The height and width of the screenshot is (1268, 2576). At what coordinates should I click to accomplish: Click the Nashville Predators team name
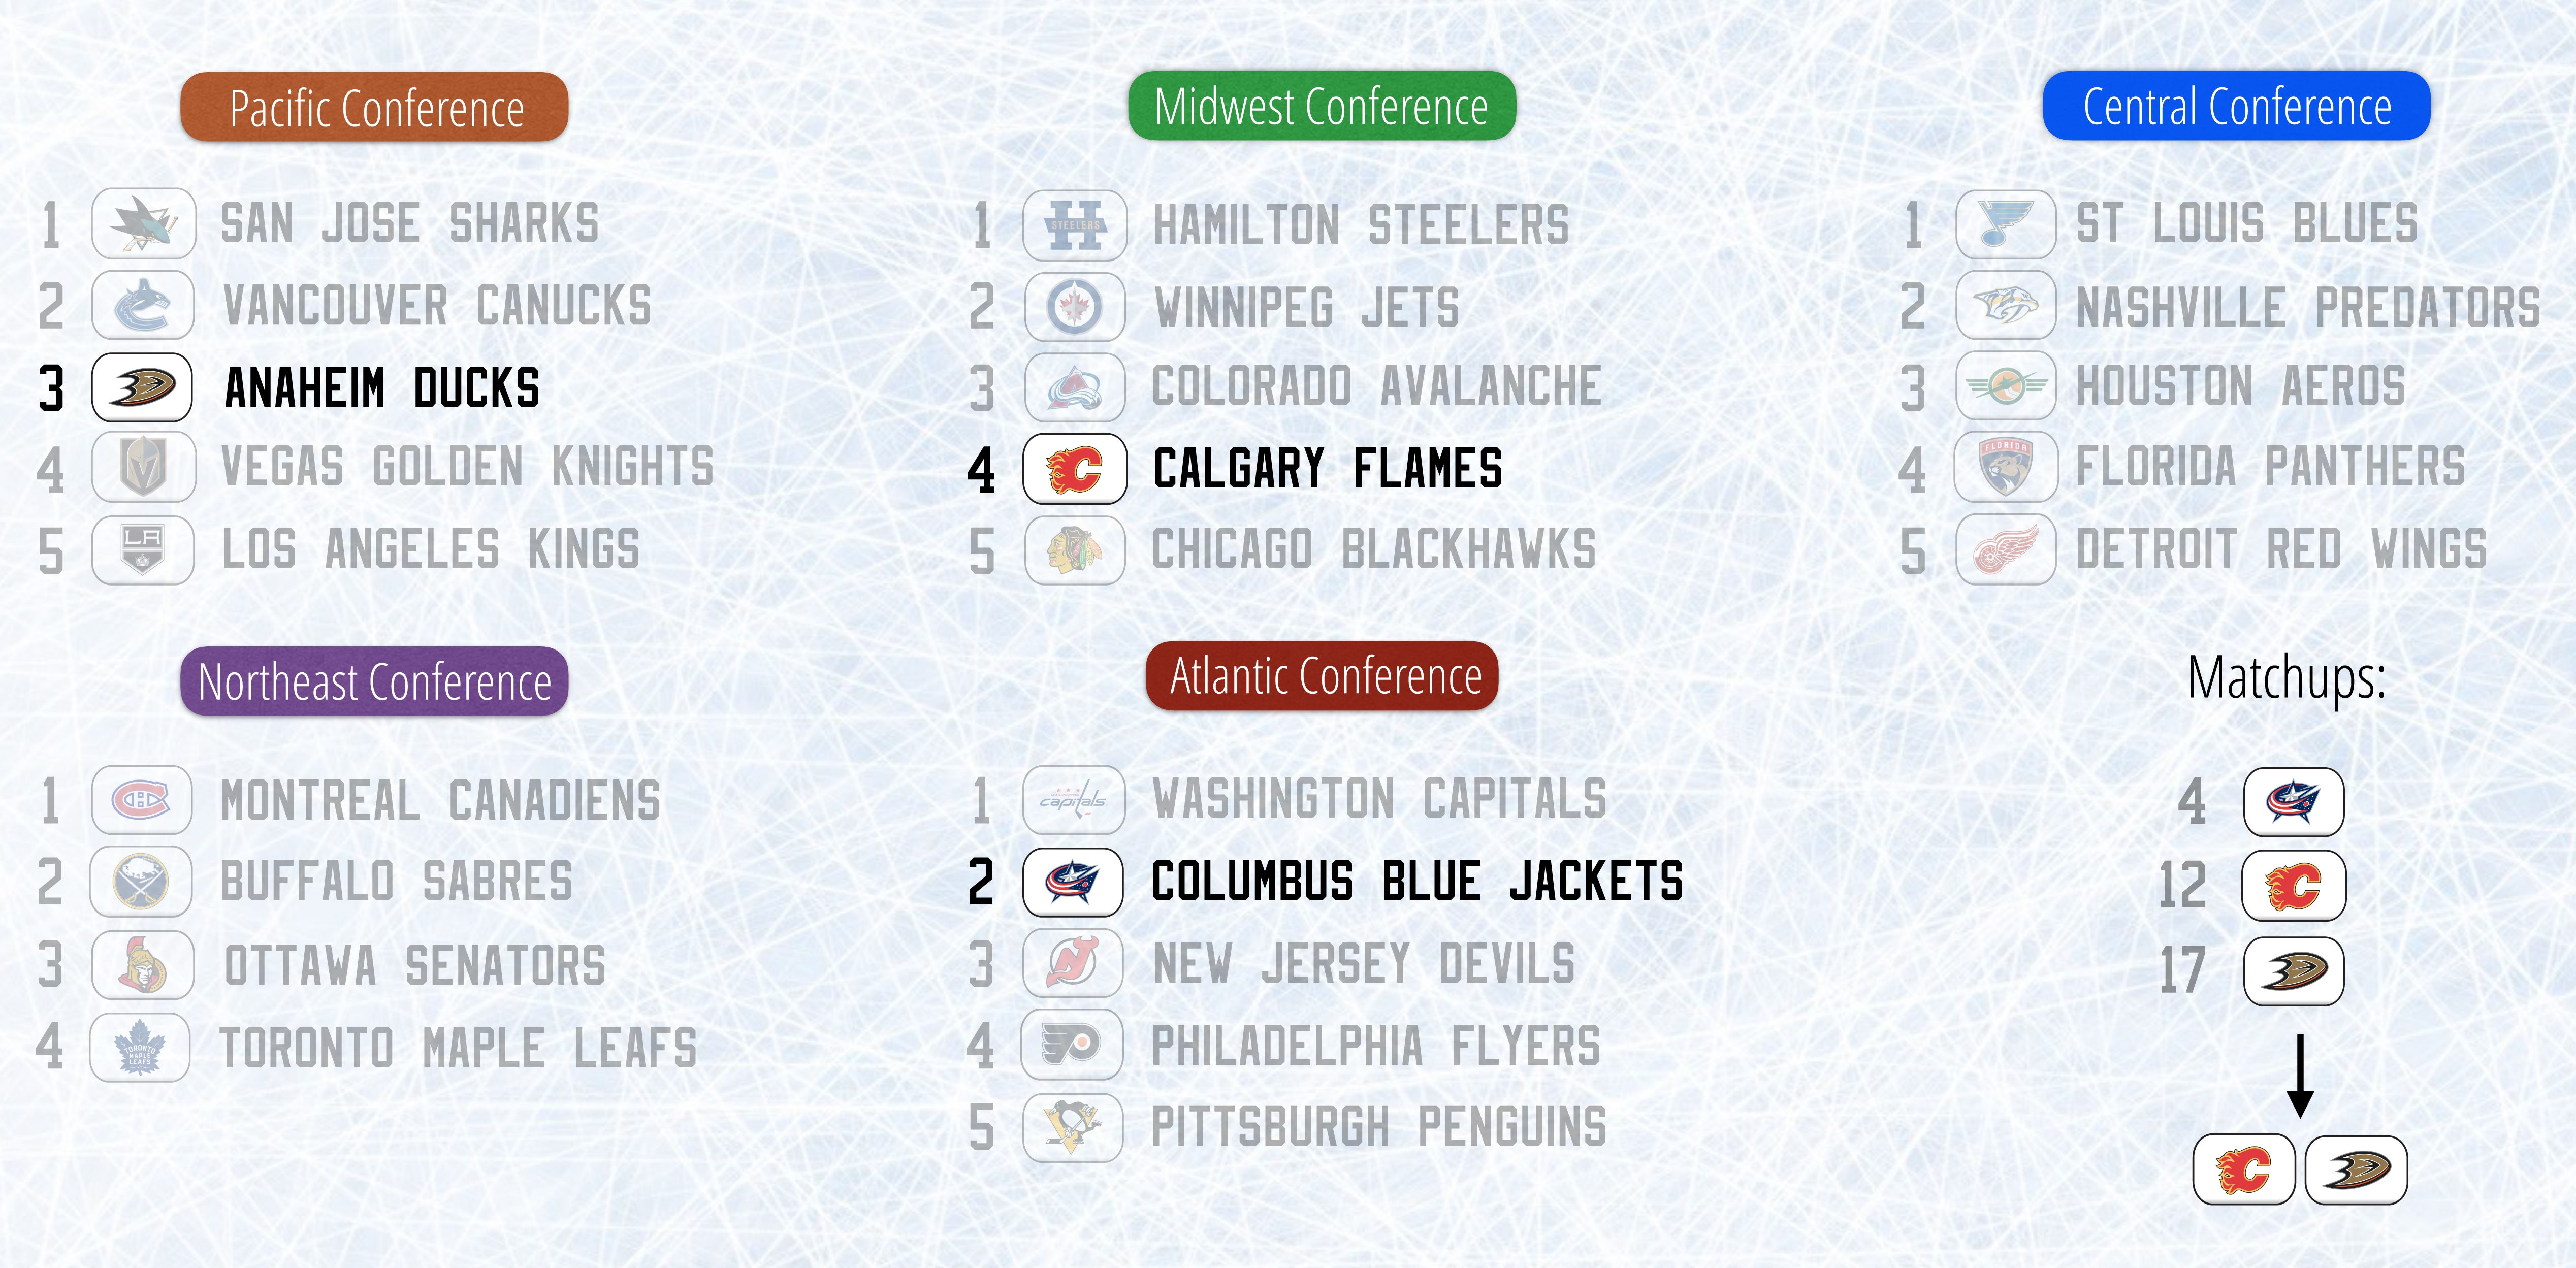[x=2307, y=307]
